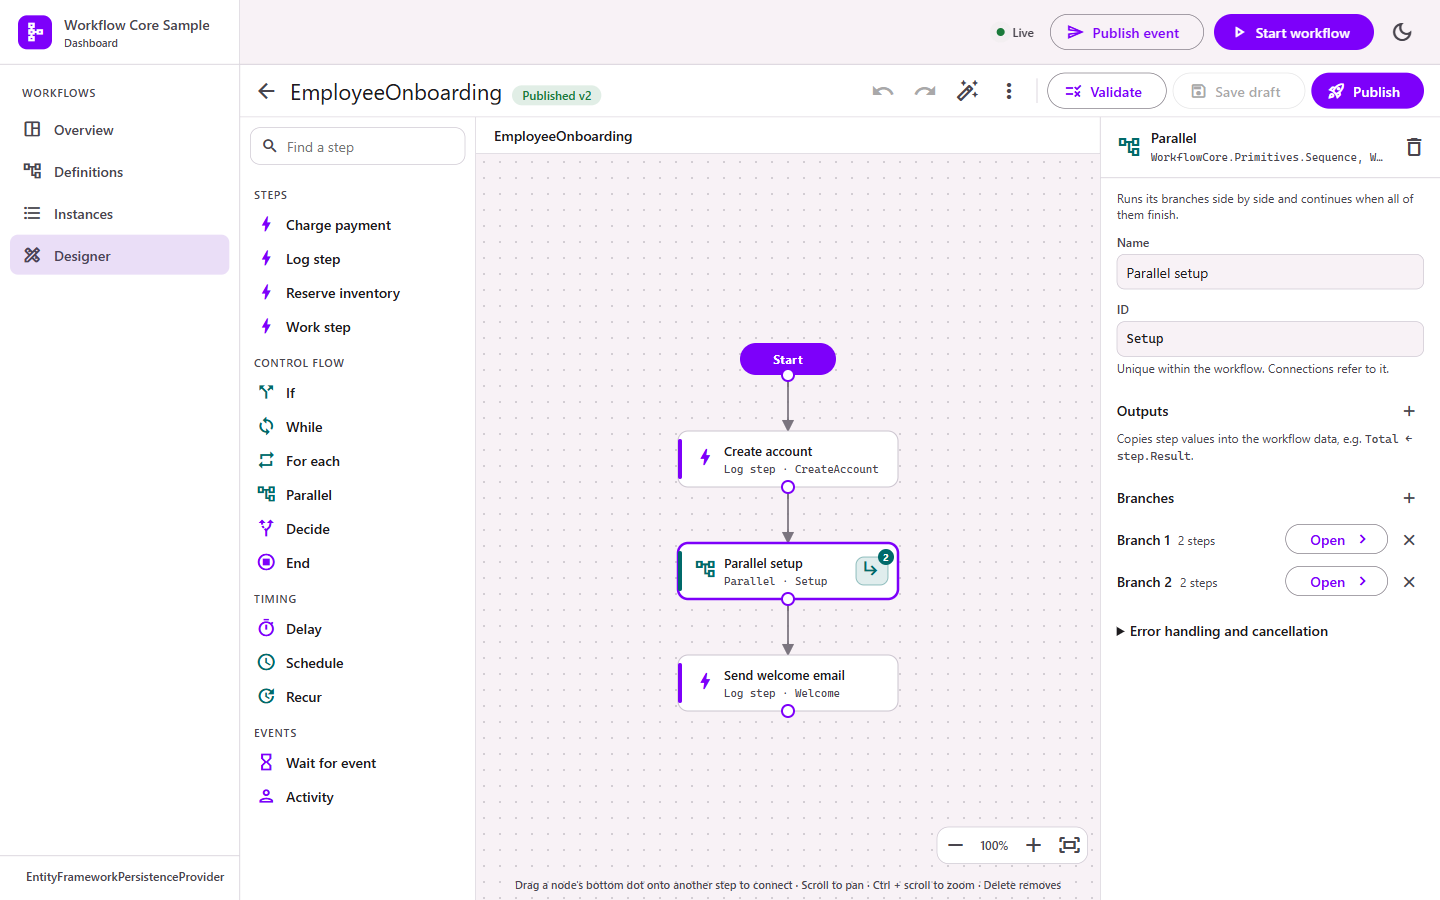Redo the last designer change
This screenshot has height=900, width=1440.
click(925, 91)
